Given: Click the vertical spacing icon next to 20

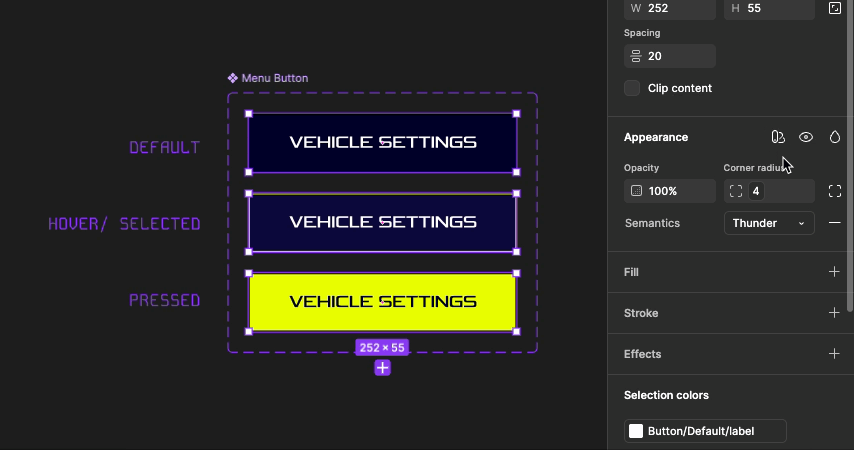Looking at the screenshot, I should (636, 56).
